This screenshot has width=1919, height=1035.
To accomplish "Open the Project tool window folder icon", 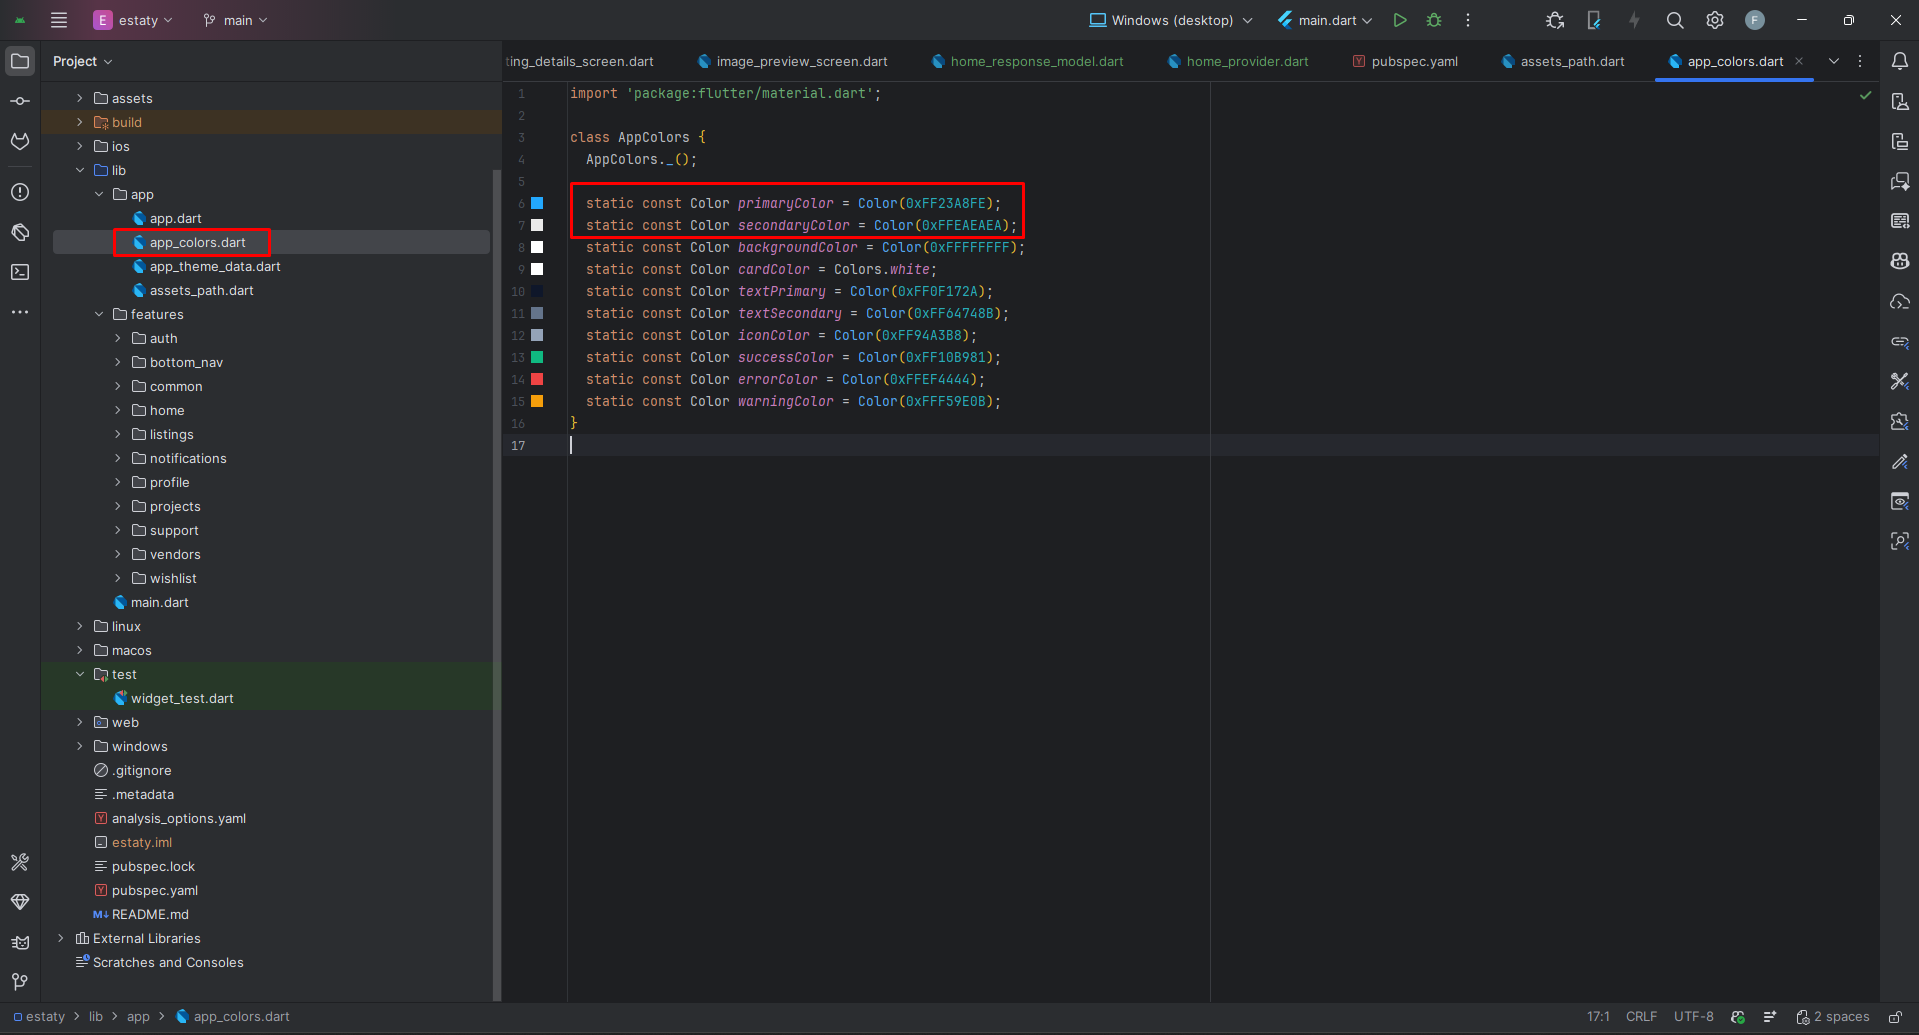I will [20, 61].
